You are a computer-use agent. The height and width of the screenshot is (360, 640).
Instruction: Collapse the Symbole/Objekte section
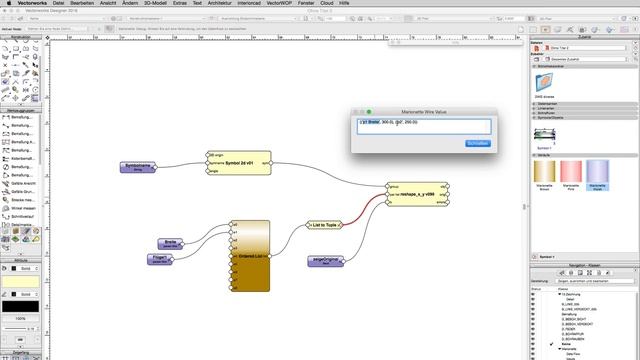pos(534,118)
